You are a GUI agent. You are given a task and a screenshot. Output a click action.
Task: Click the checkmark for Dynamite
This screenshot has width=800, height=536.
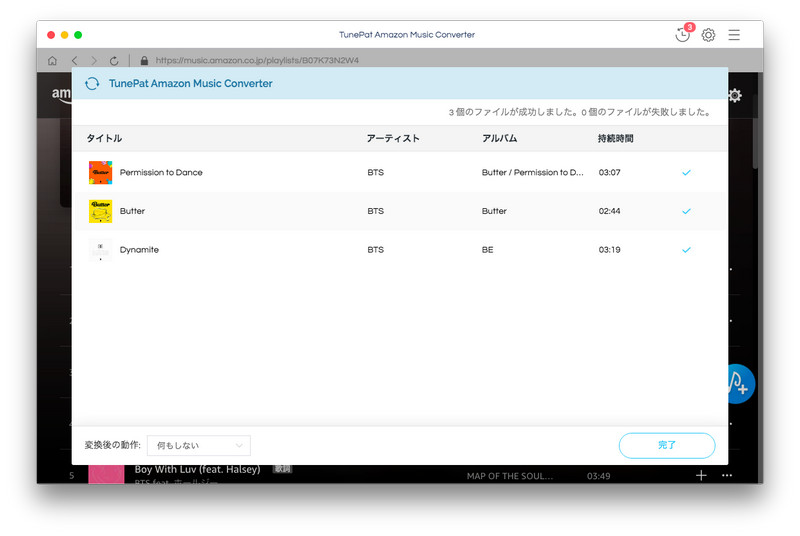686,250
